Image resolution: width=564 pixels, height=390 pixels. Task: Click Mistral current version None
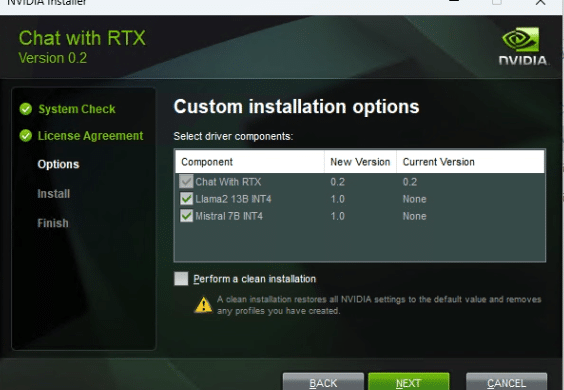tap(414, 216)
